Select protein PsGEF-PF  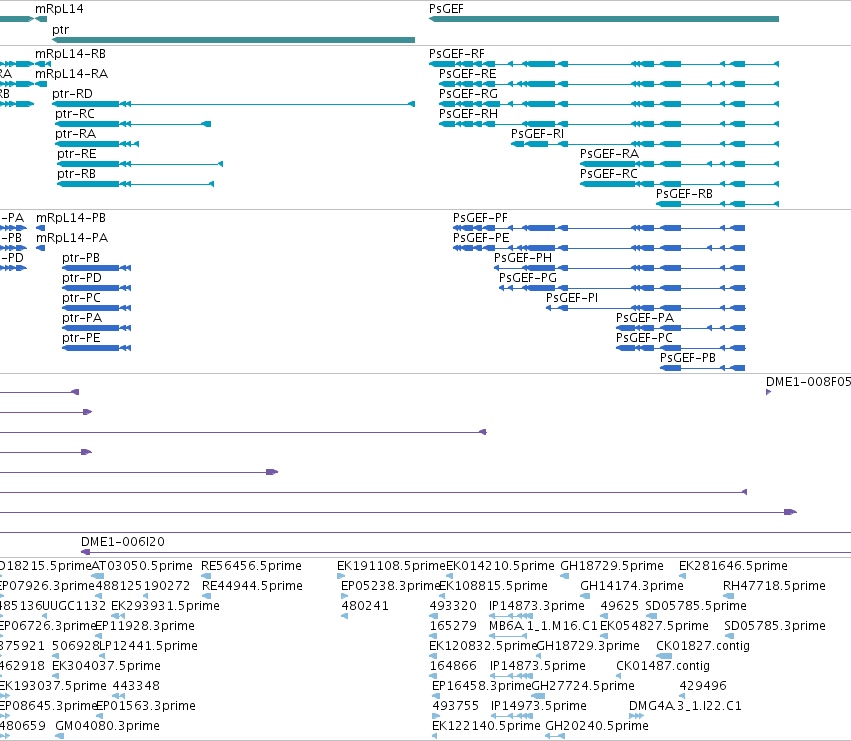[x=599, y=228]
